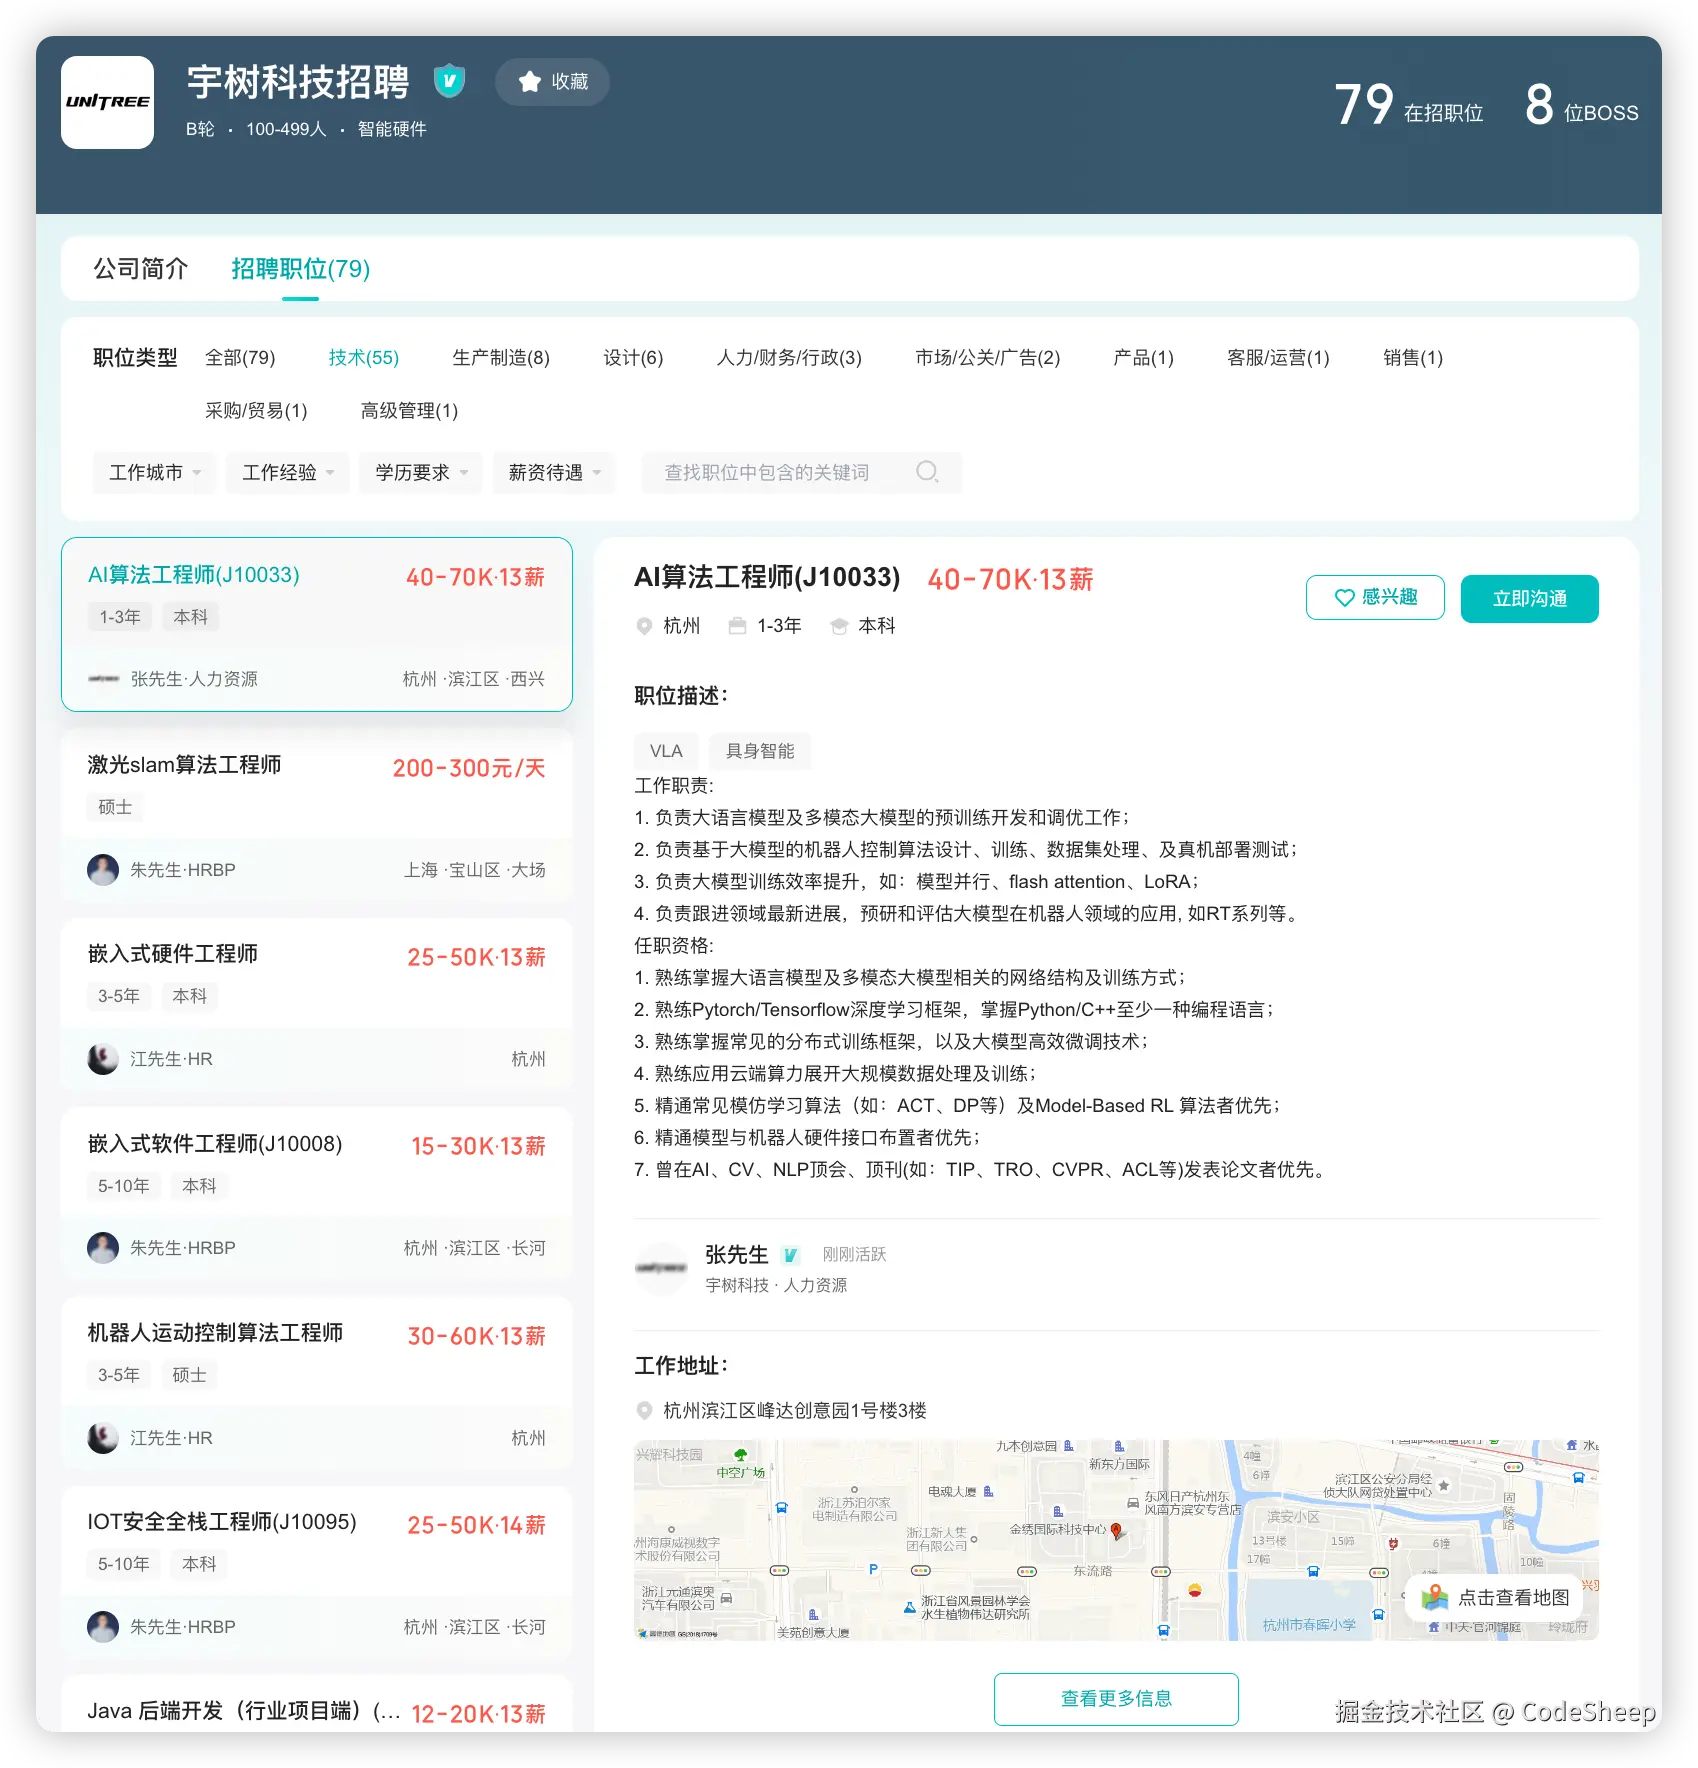Viewport: 1698px width, 1768px height.
Task: Click 朱先生 avatar on 嵌入式软件工程师 card
Action: pyautogui.click(x=103, y=1248)
